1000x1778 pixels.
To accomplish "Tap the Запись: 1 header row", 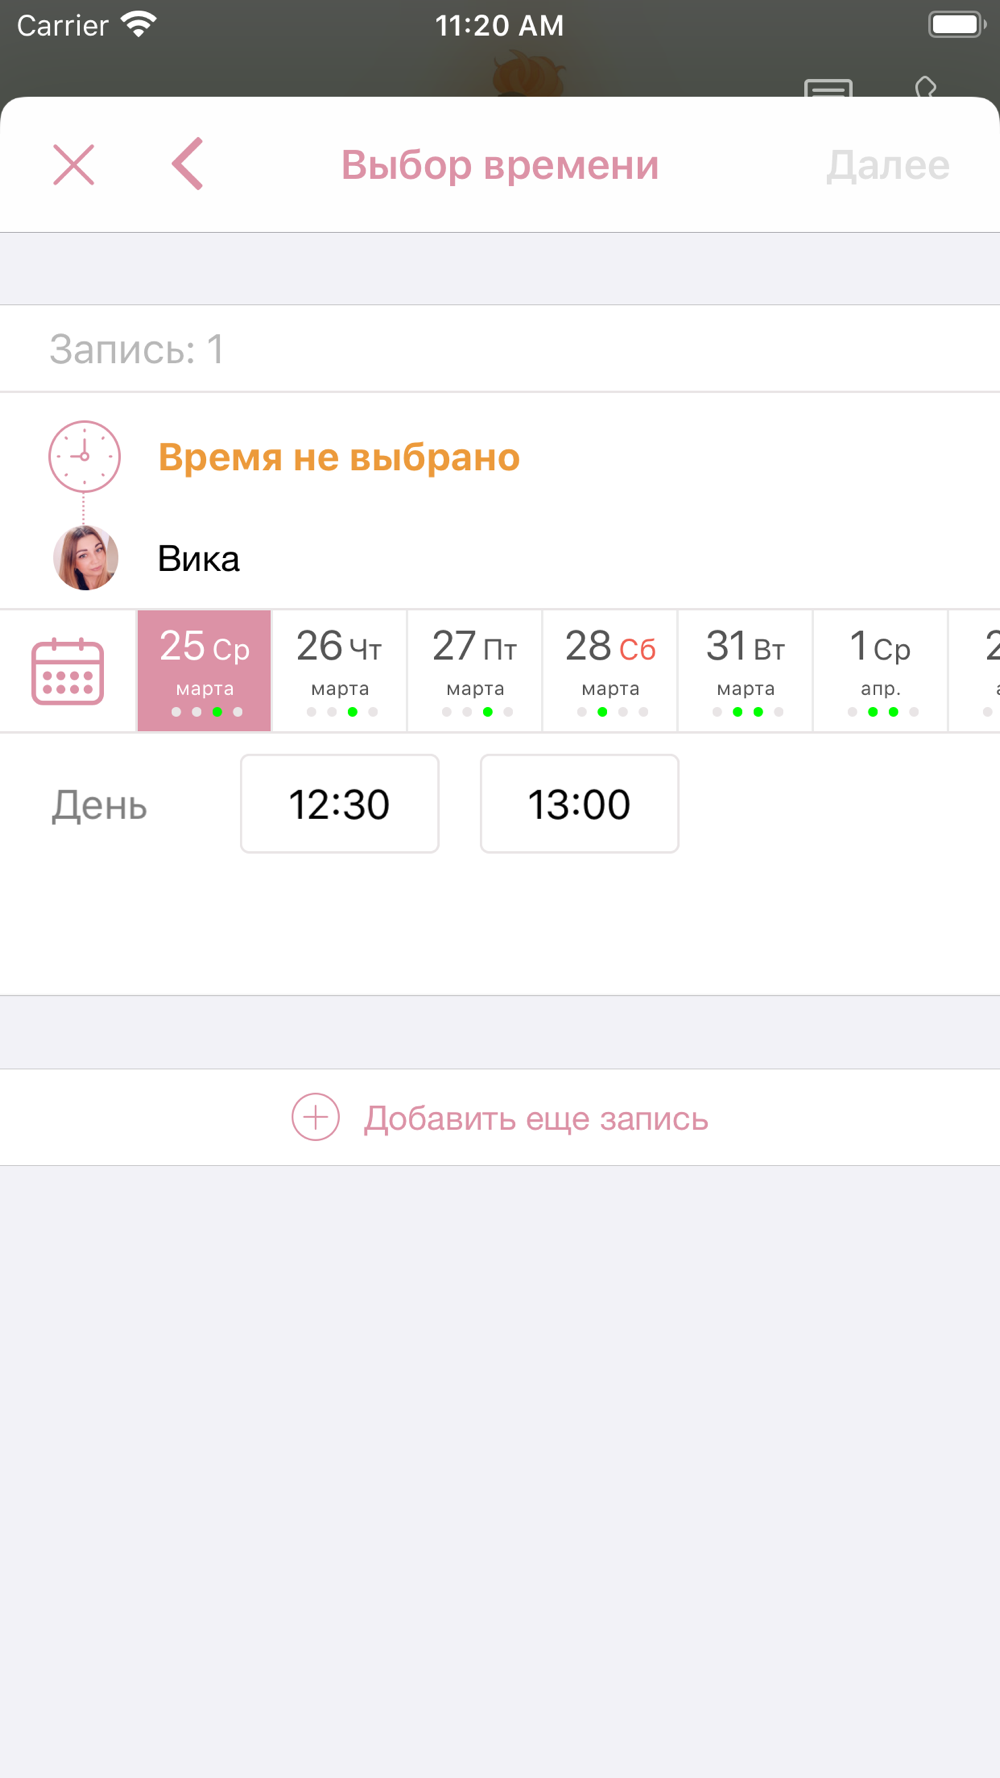I will coord(500,349).
